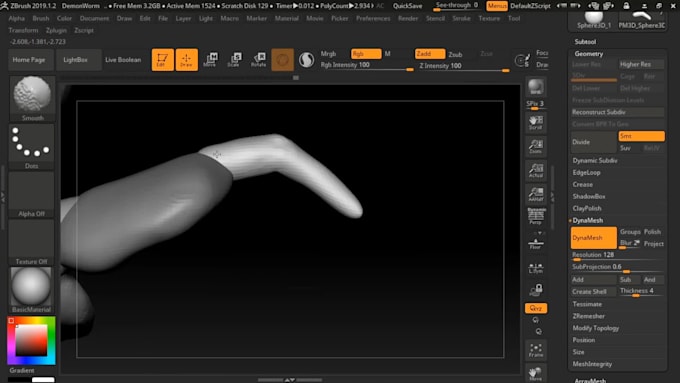This screenshot has height=383, width=680.
Task: Collapse the DynaMesh section header
Action: (x=588, y=220)
